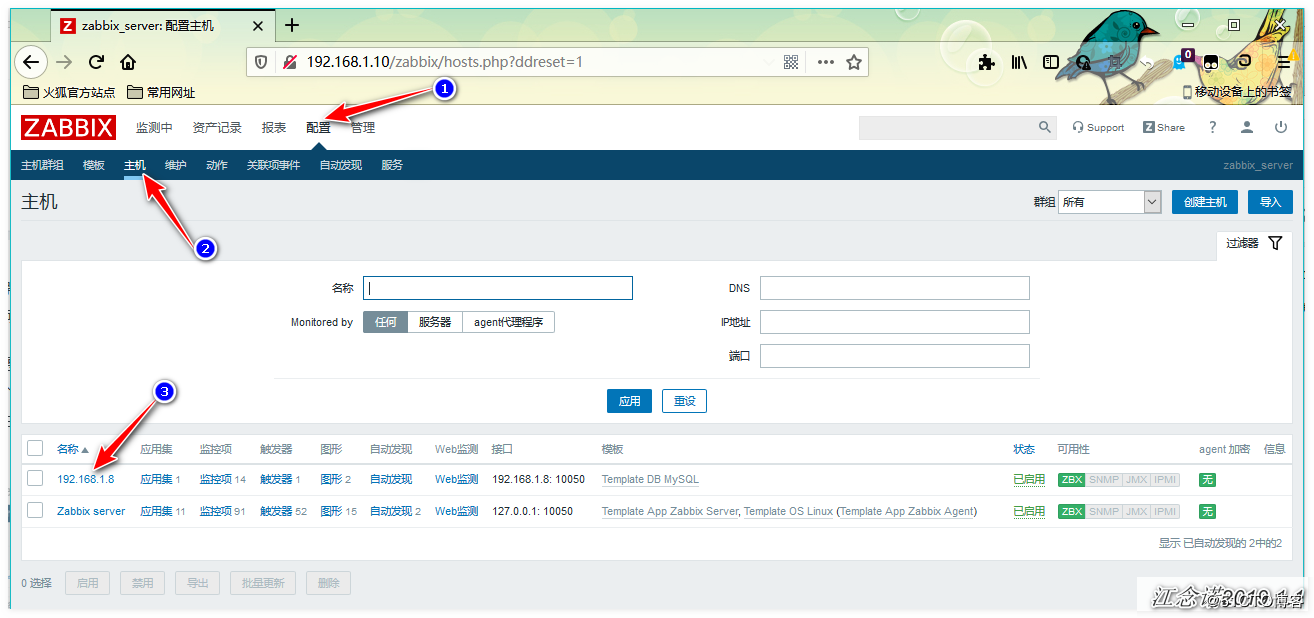
Task: Select Monitored by 任何 option
Action: 386,322
